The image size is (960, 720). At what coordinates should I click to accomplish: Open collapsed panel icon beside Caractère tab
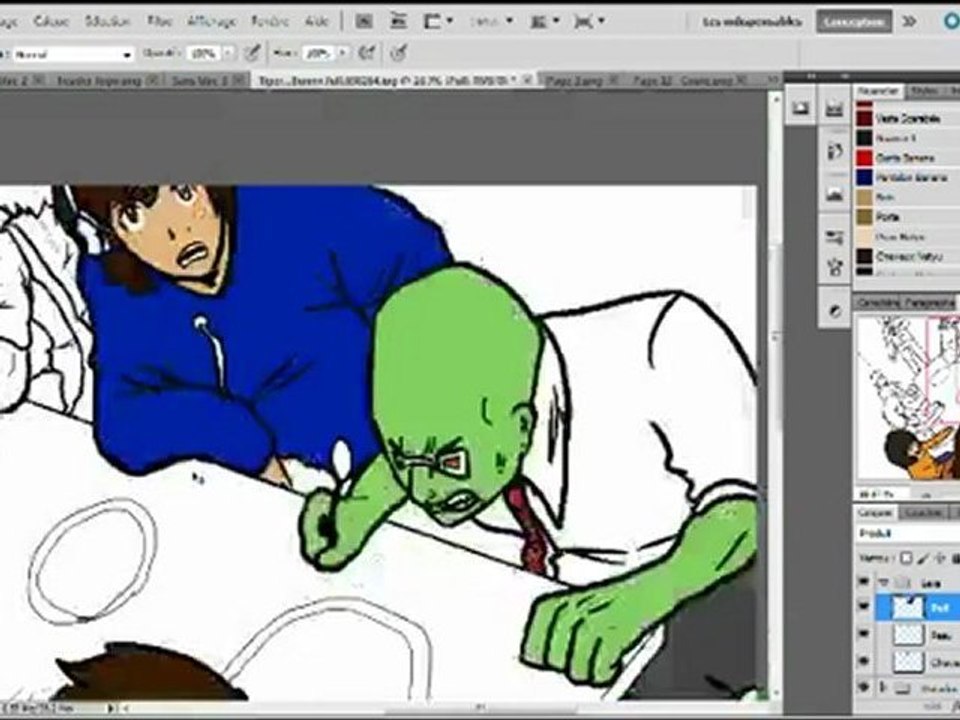coord(834,311)
